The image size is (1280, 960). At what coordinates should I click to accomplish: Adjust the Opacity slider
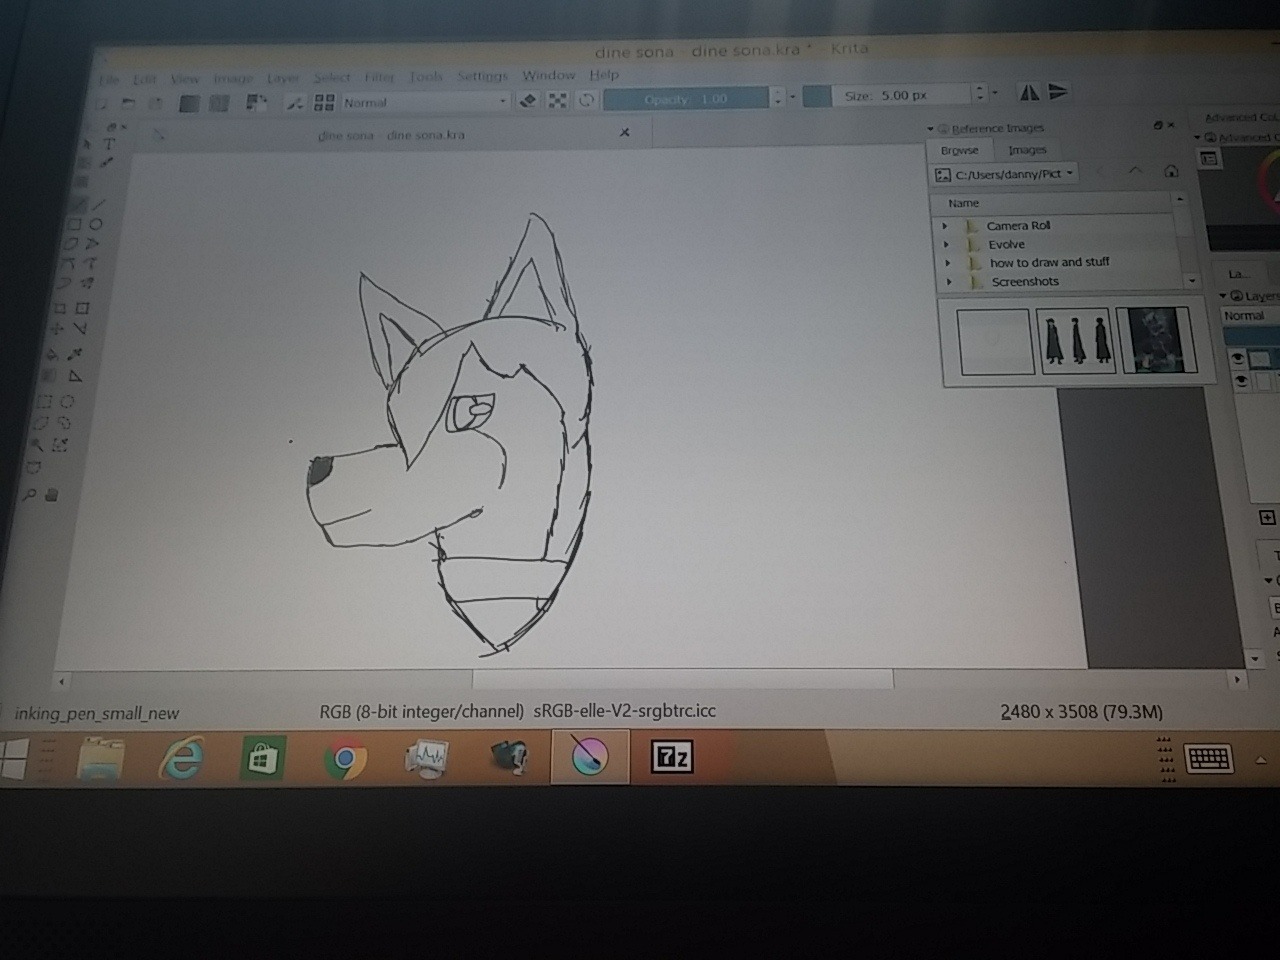(x=686, y=99)
